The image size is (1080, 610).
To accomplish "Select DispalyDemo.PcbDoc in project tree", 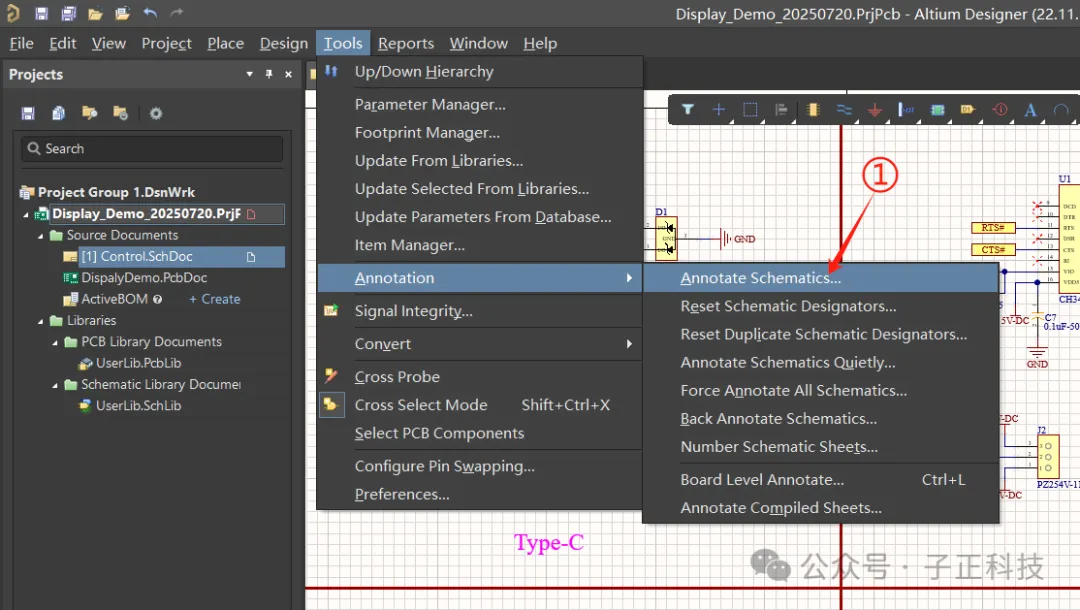I will [144, 278].
